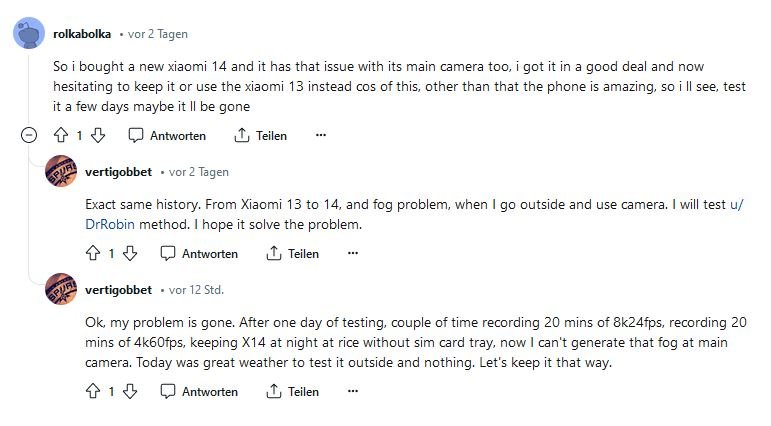Click Antworten under the 'problem is gone' reply

pos(200,391)
